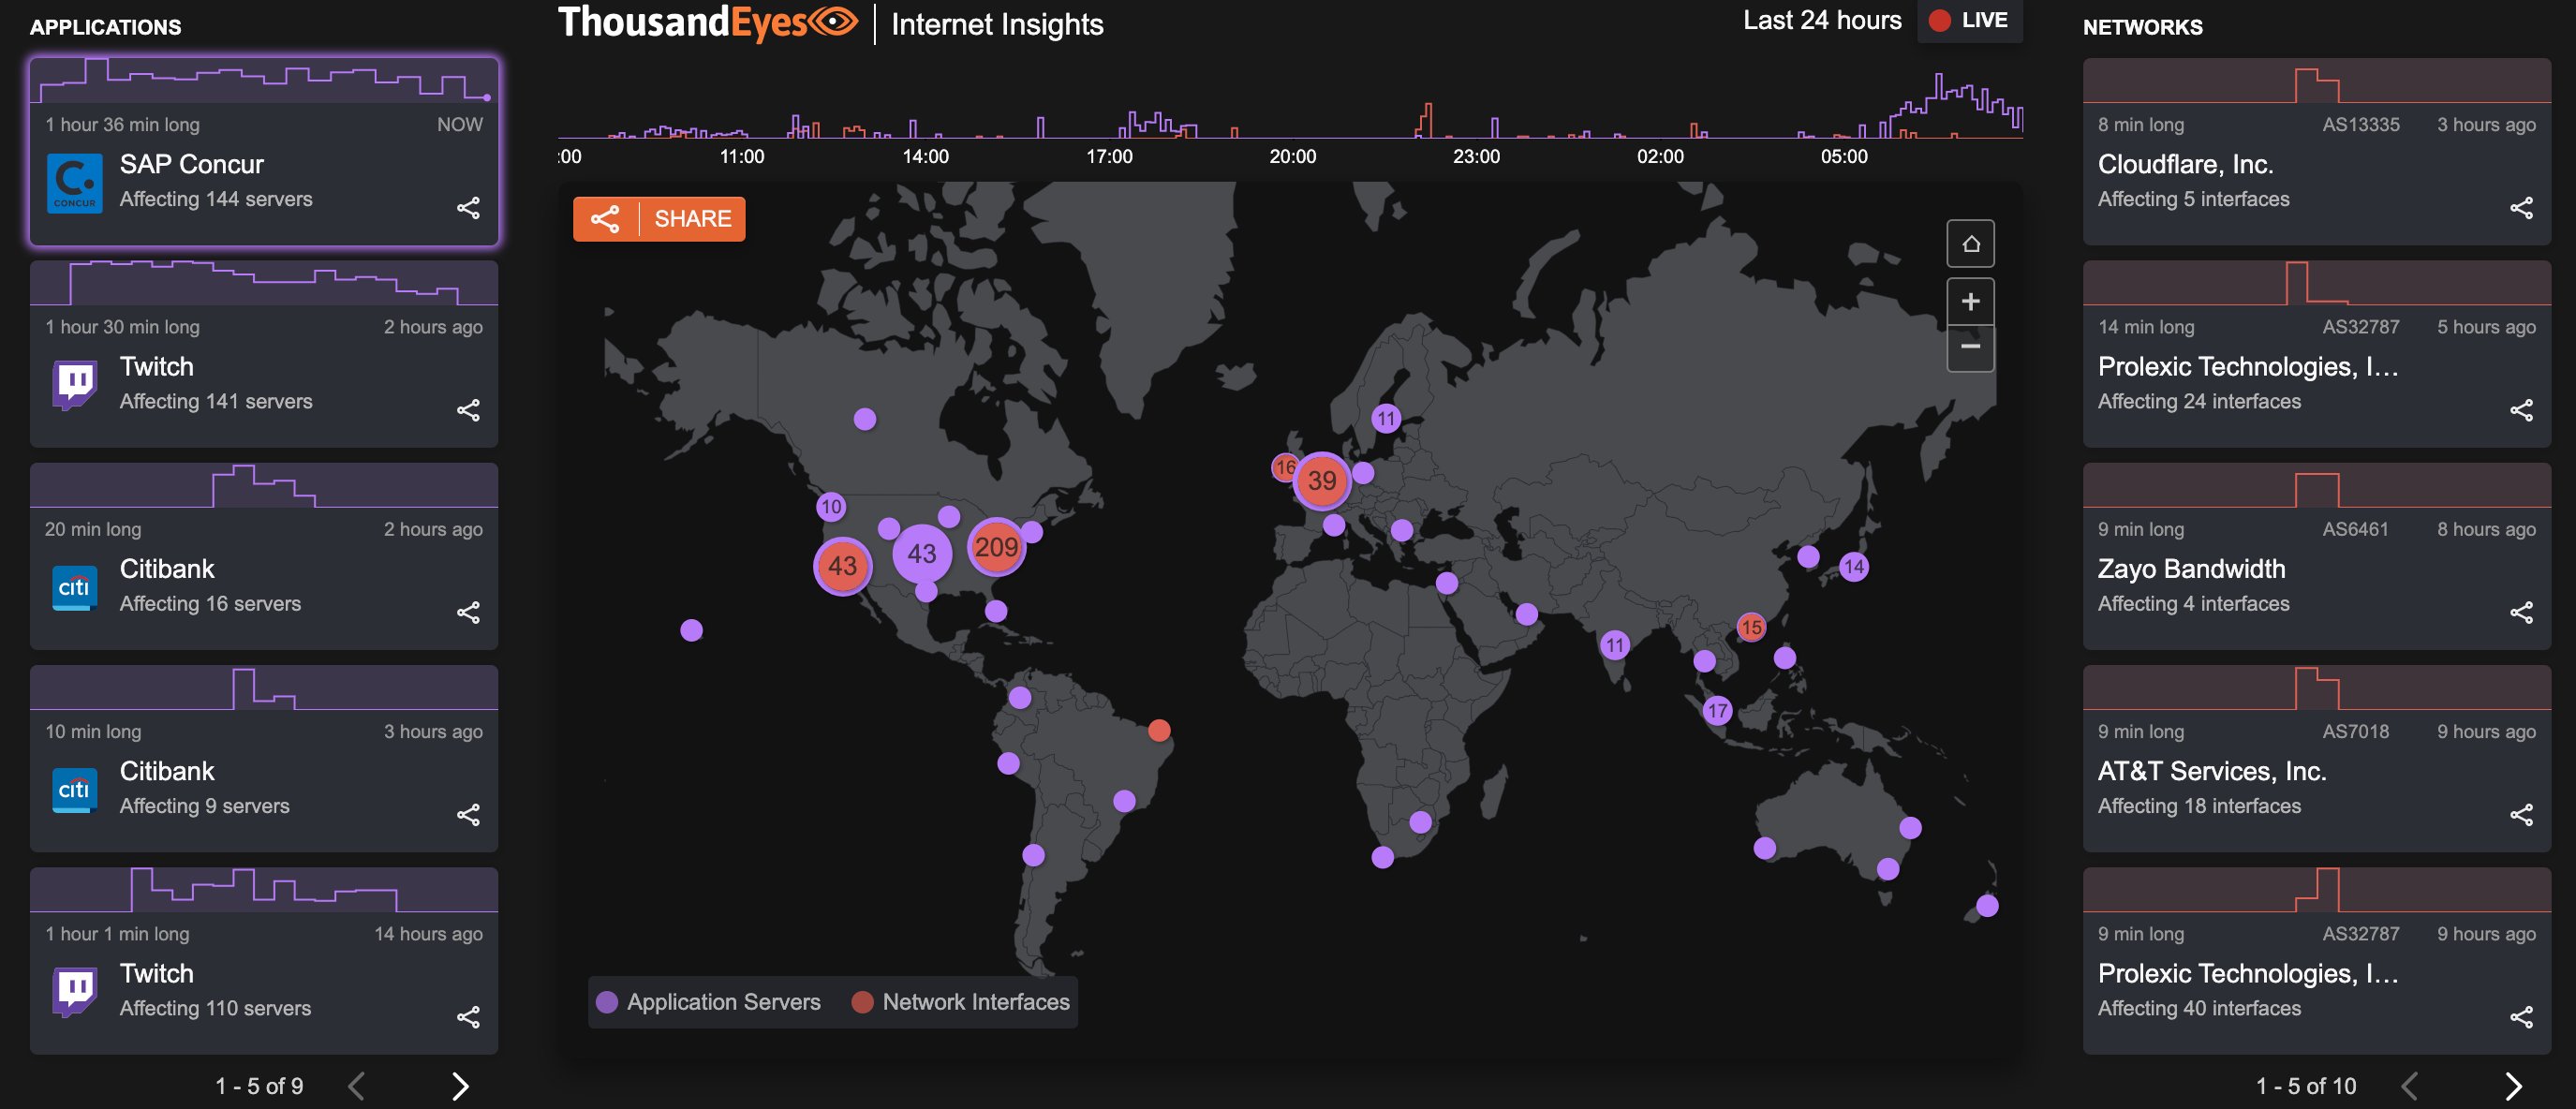Select the purple marker in New Zealand
The image size is (2576, 1109).
coord(1987,906)
